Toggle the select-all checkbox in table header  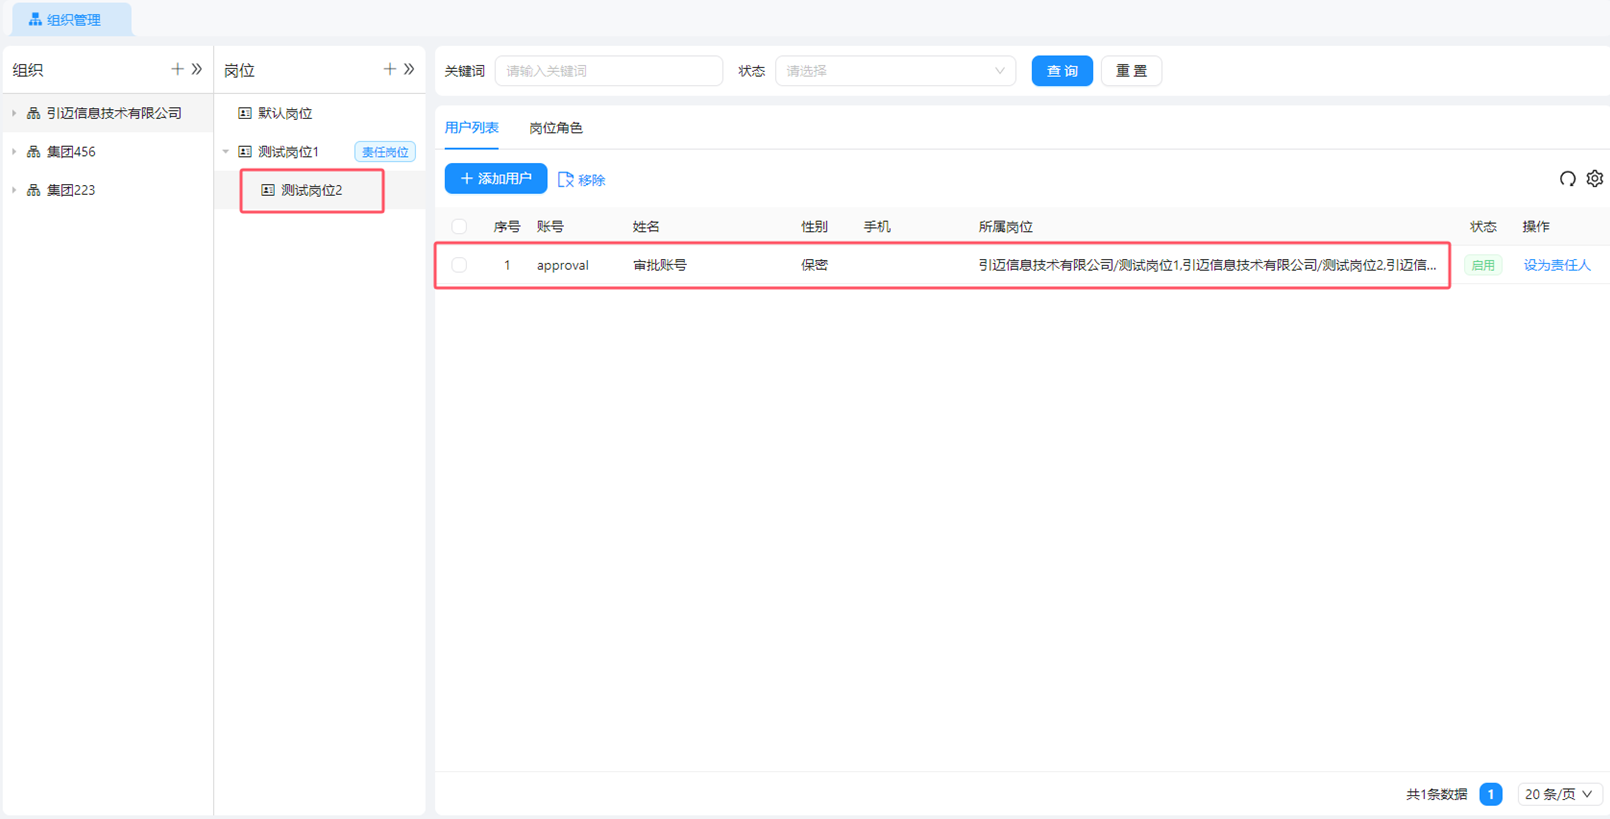tap(459, 227)
